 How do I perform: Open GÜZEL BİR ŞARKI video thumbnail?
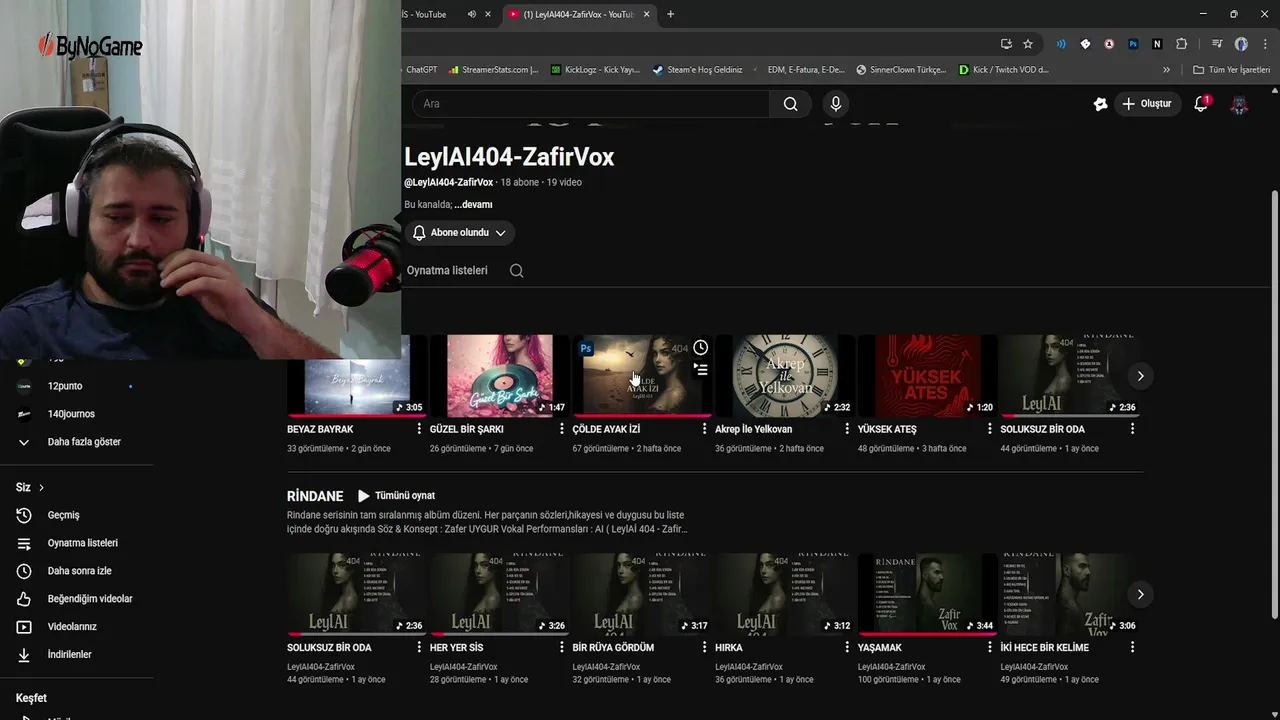tap(499, 376)
